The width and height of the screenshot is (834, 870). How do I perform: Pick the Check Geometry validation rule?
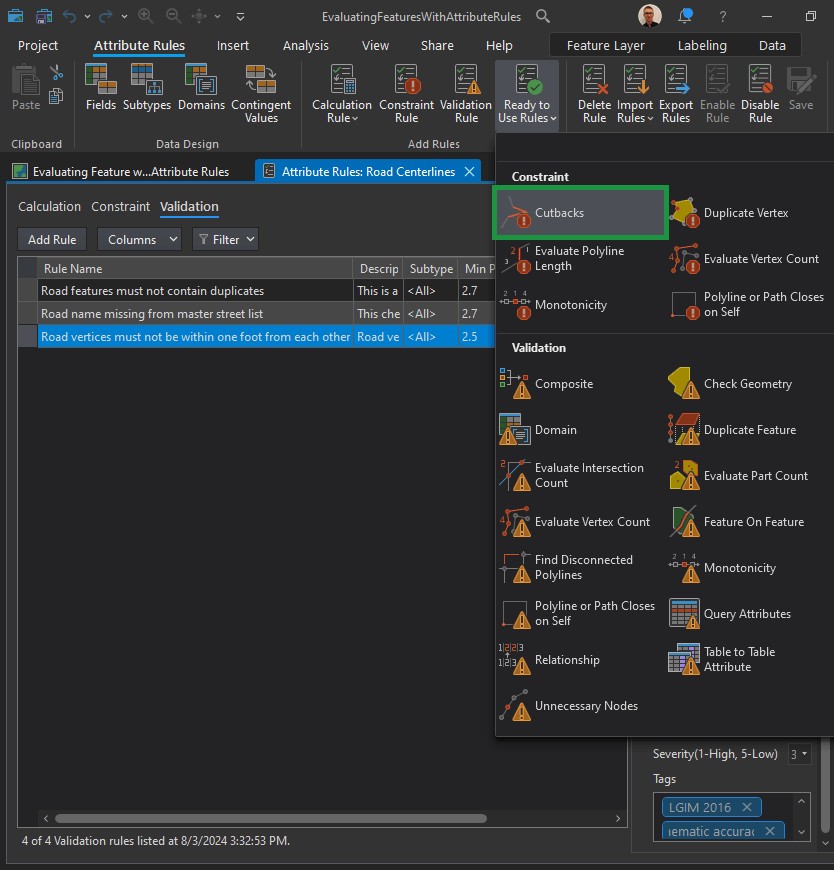point(747,384)
